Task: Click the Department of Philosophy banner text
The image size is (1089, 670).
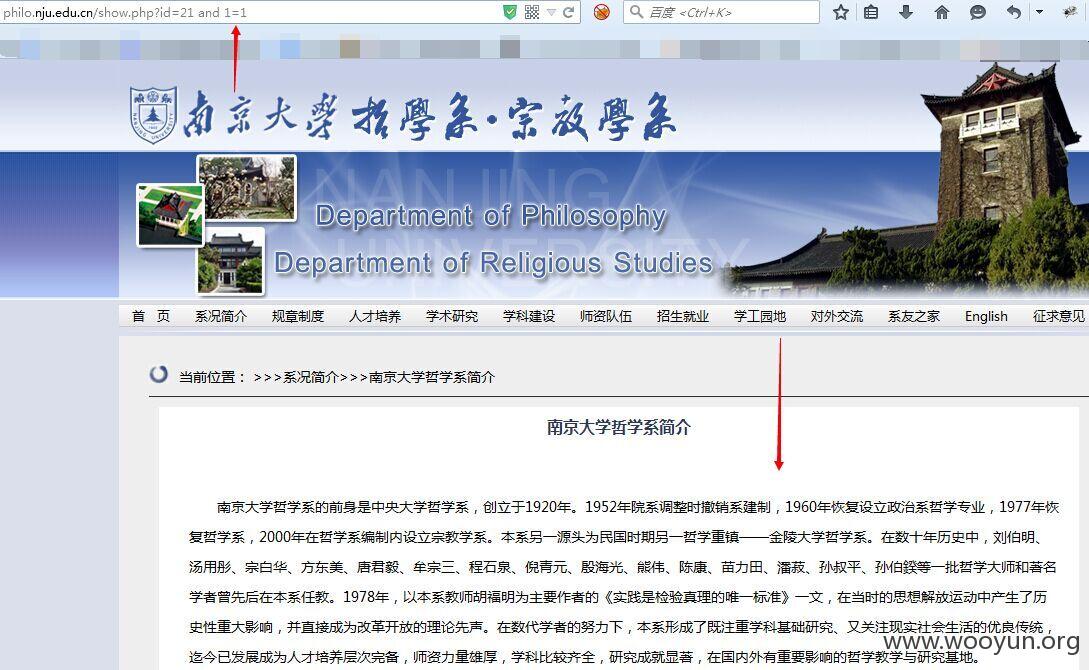Action: (x=491, y=216)
